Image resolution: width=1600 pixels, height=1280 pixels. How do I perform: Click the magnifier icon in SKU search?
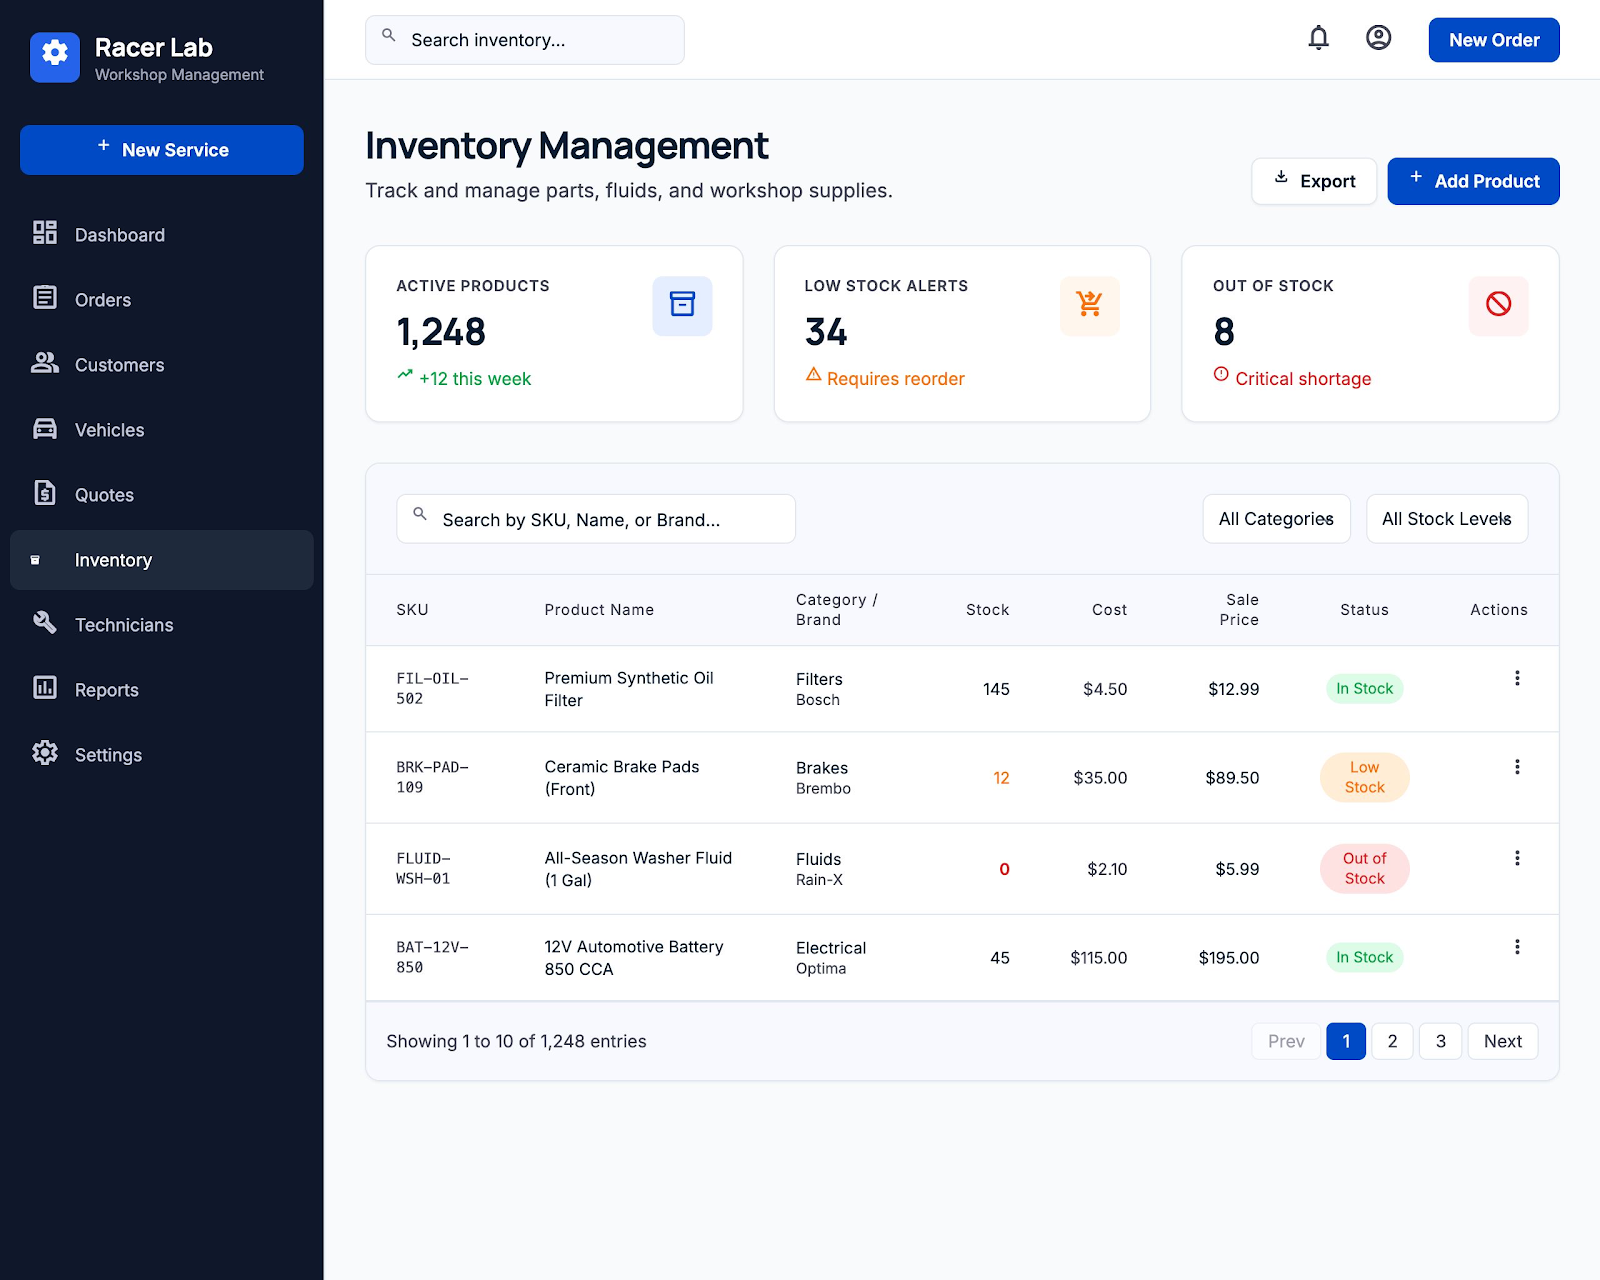[x=420, y=515]
